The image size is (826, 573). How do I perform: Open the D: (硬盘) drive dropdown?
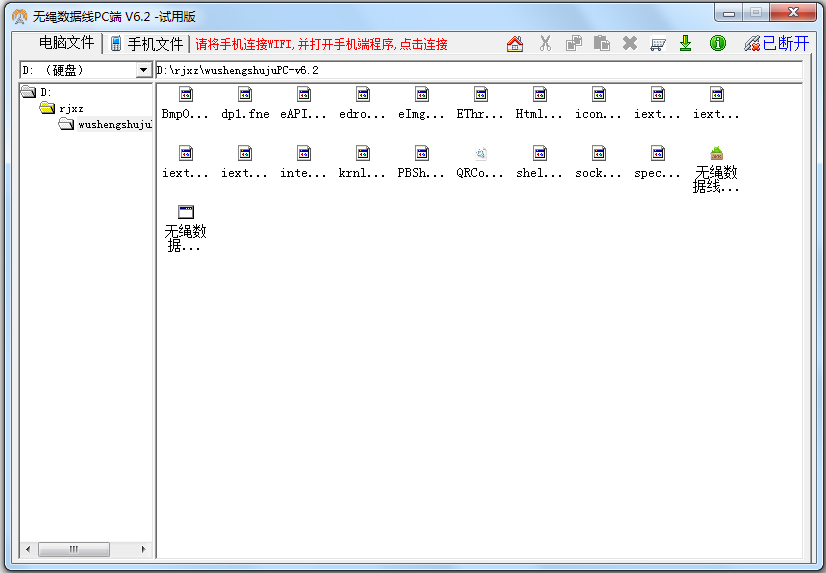pyautogui.click(x=143, y=70)
